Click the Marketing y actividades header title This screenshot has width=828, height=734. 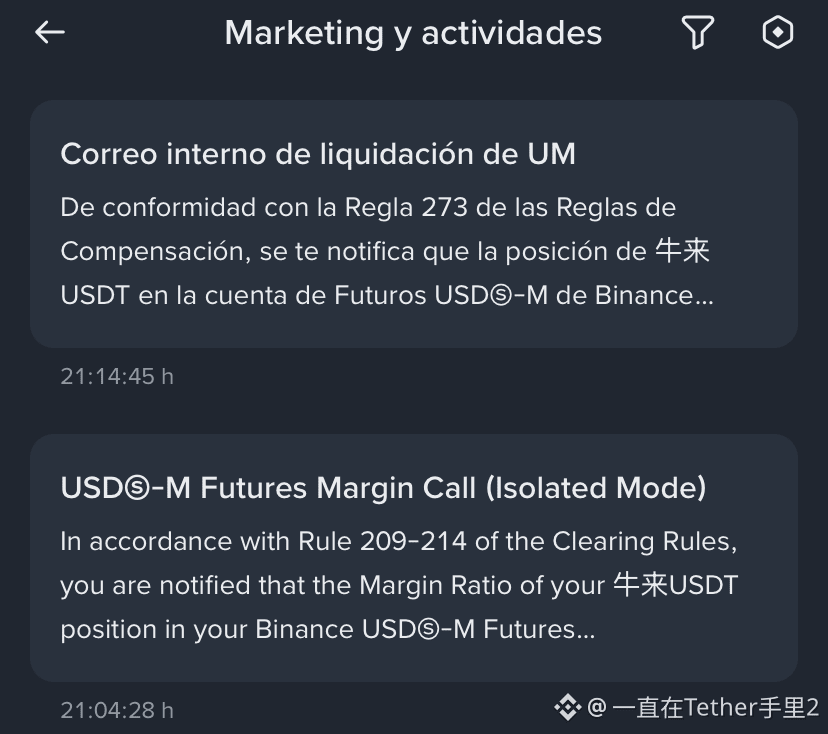413,33
